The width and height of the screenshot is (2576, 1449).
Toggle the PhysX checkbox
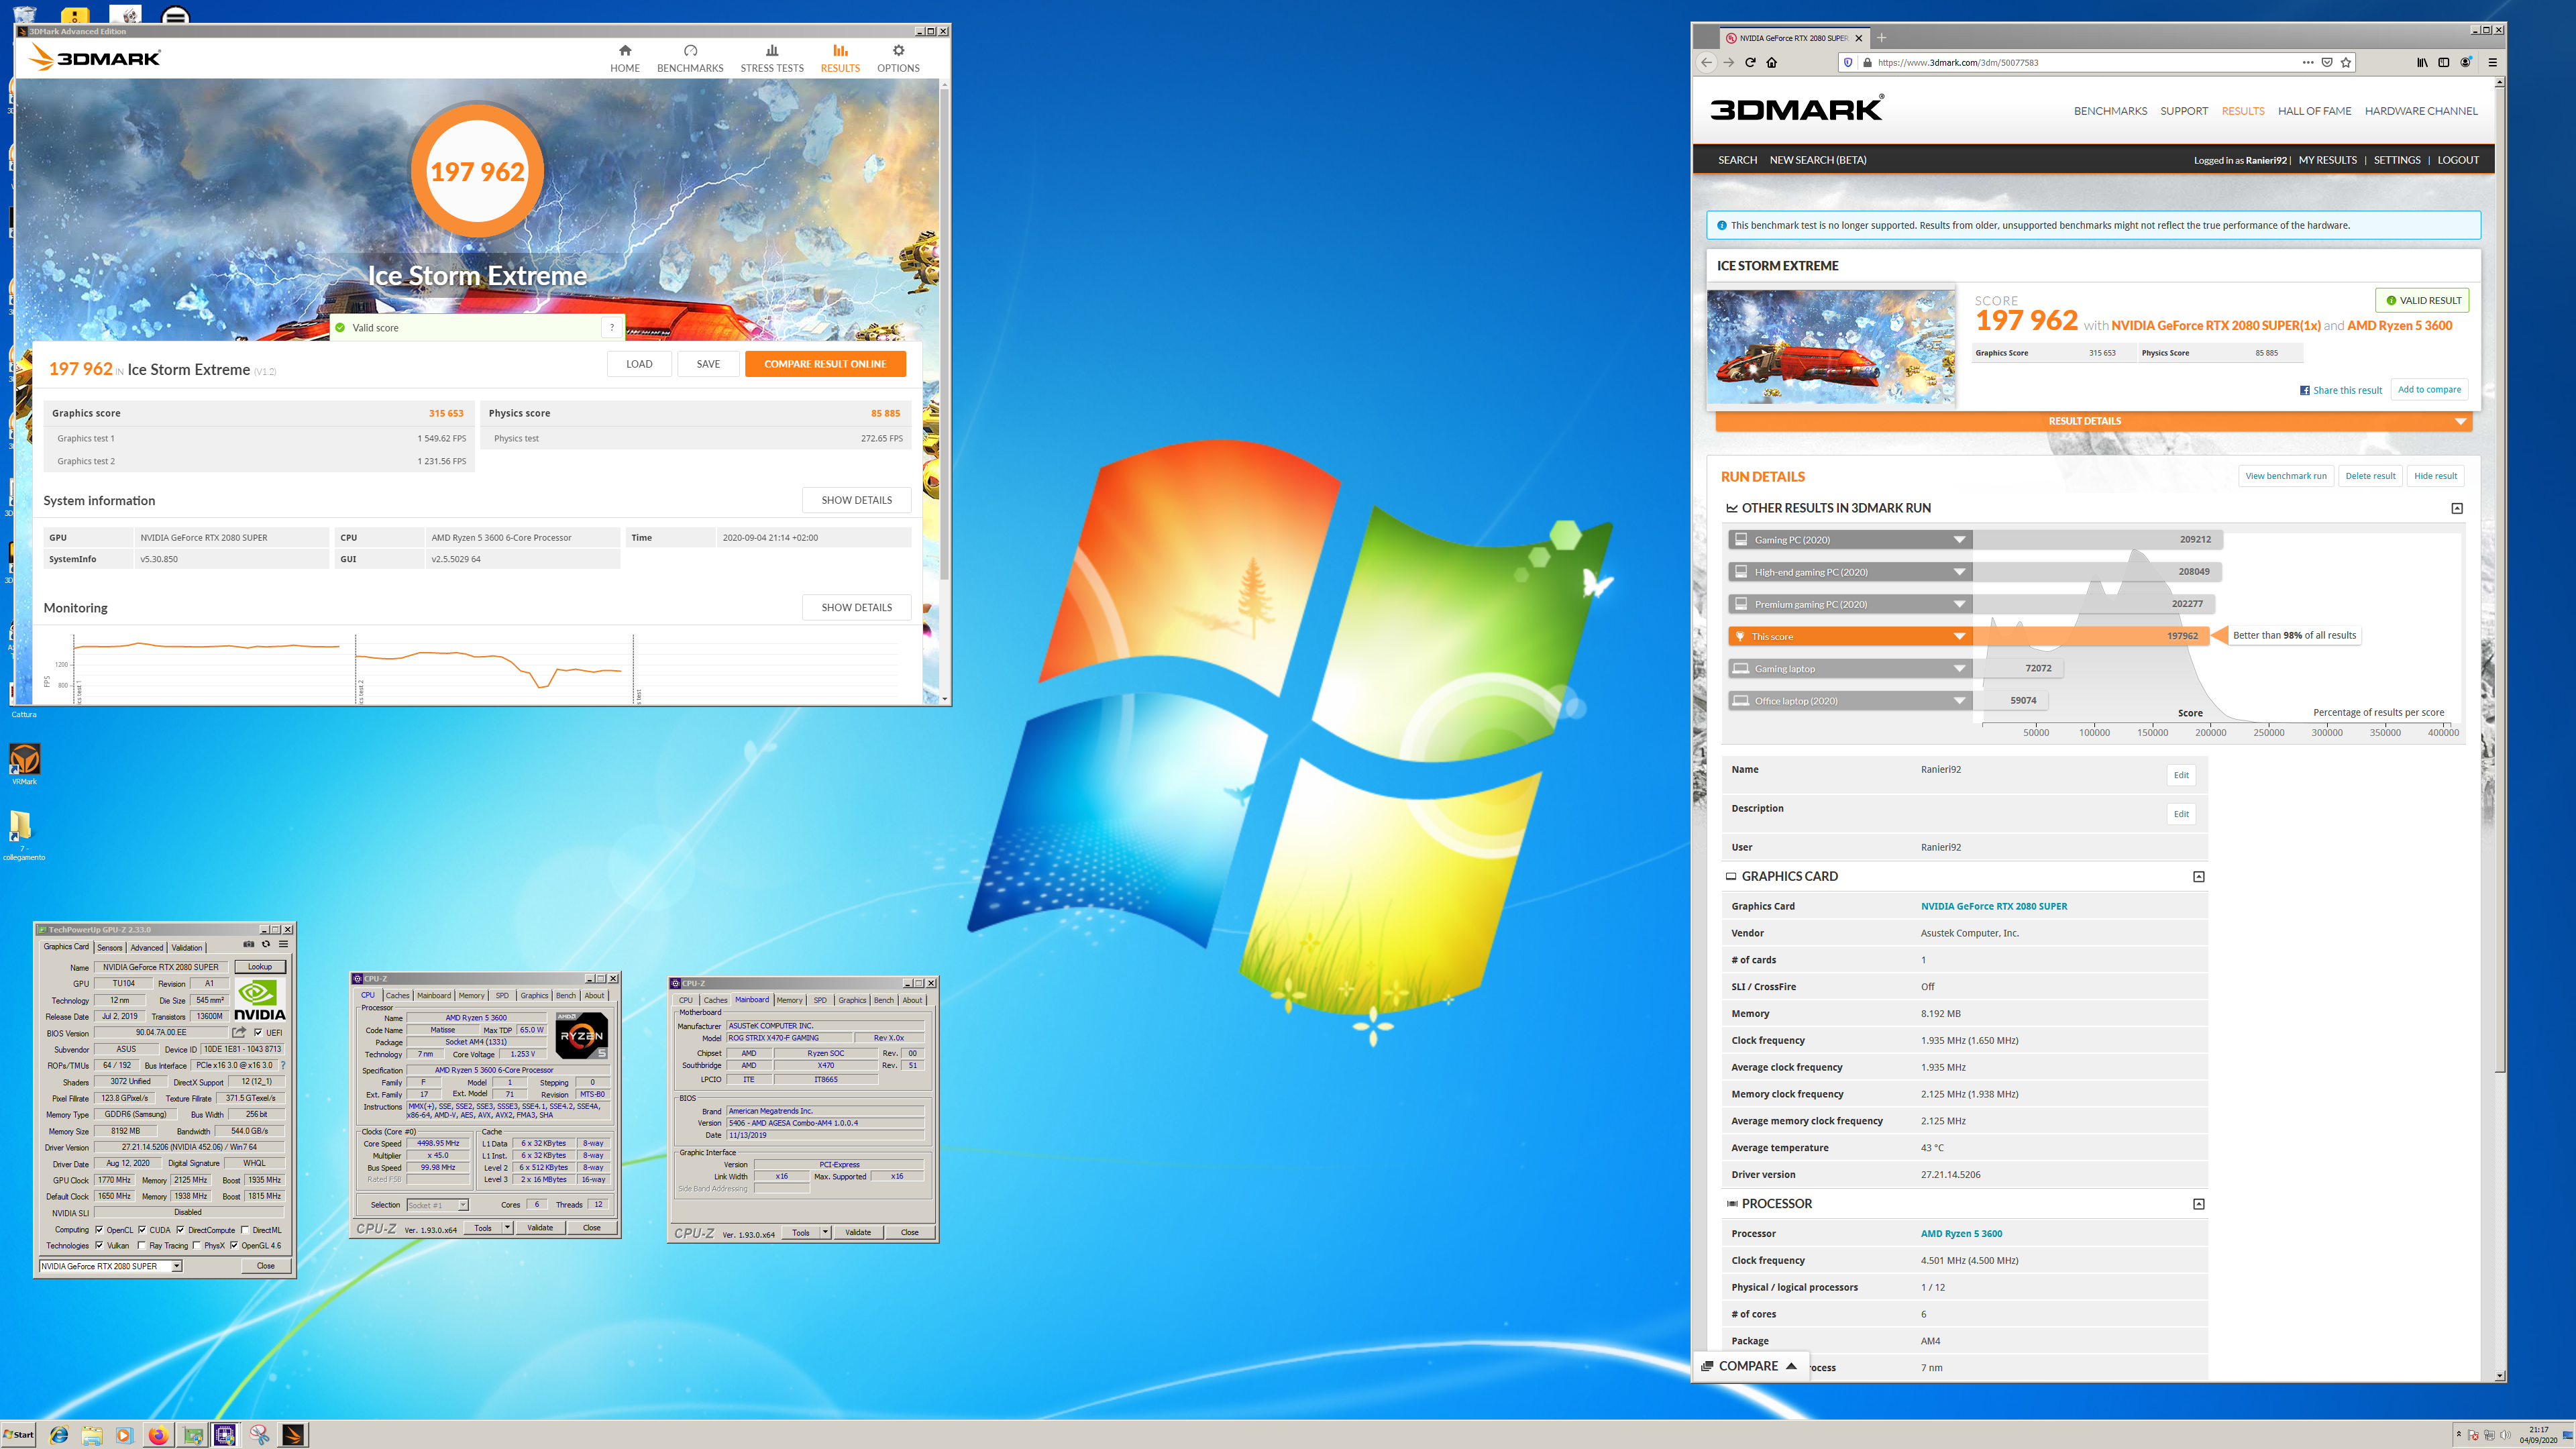196,1245
